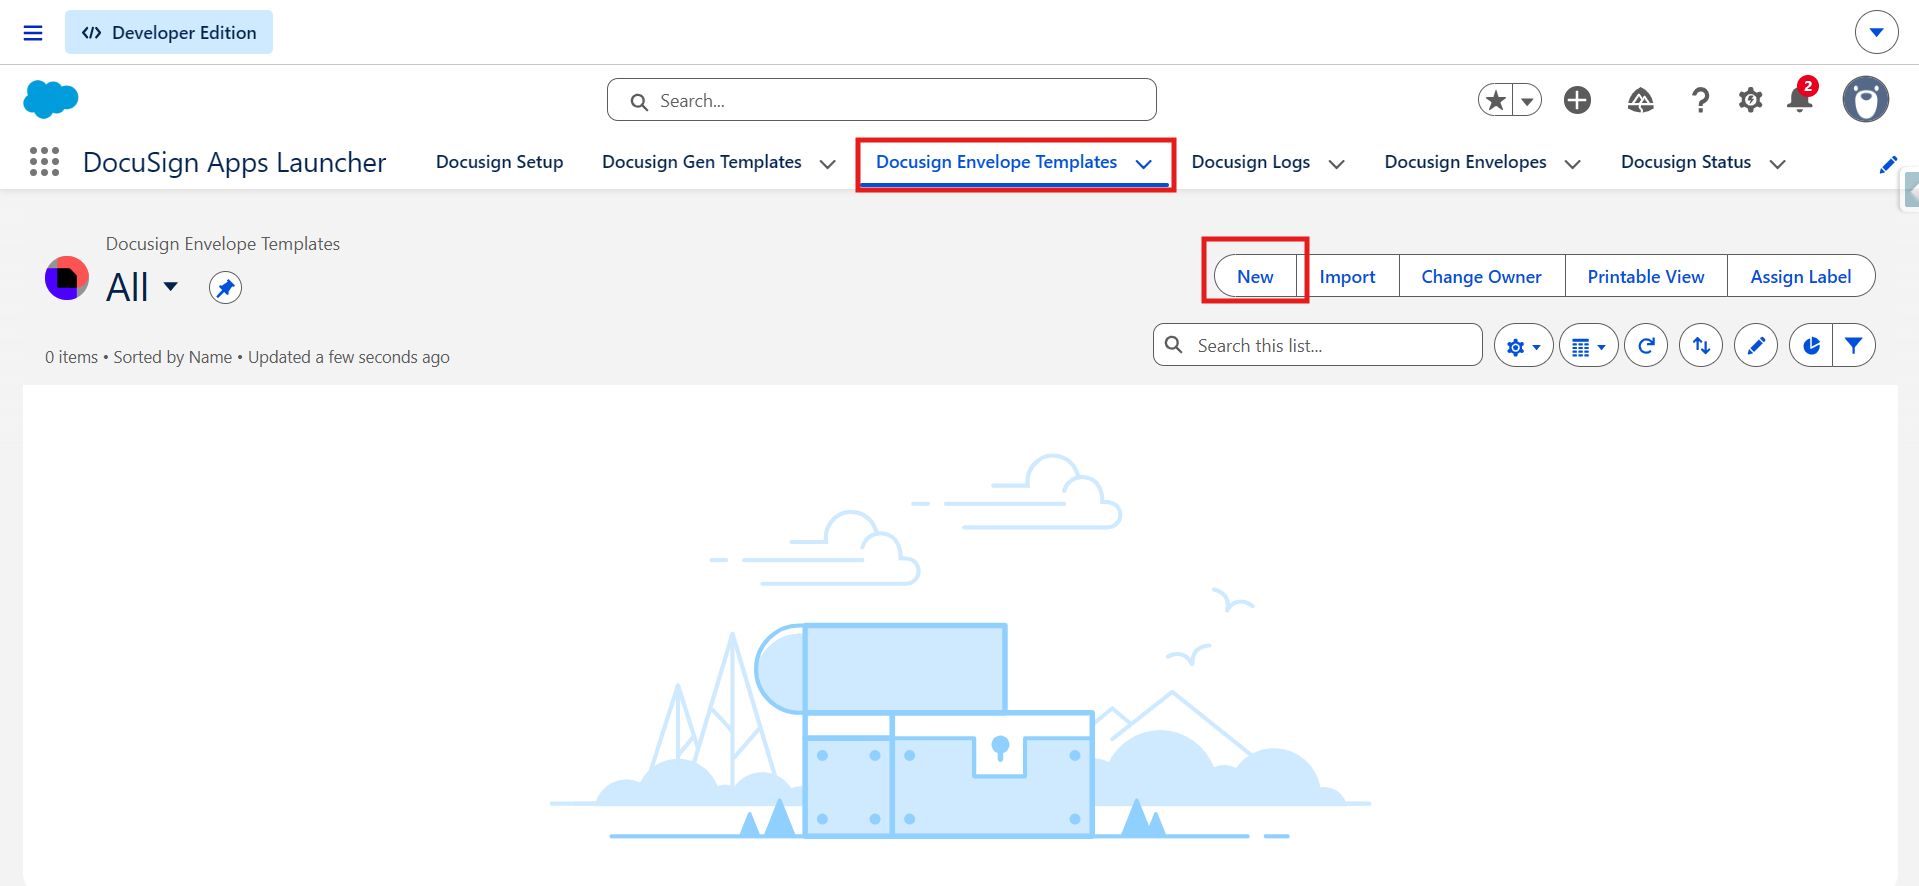This screenshot has height=886, width=1919.
Task: Open the Docusign Status tab
Action: click(x=1685, y=162)
